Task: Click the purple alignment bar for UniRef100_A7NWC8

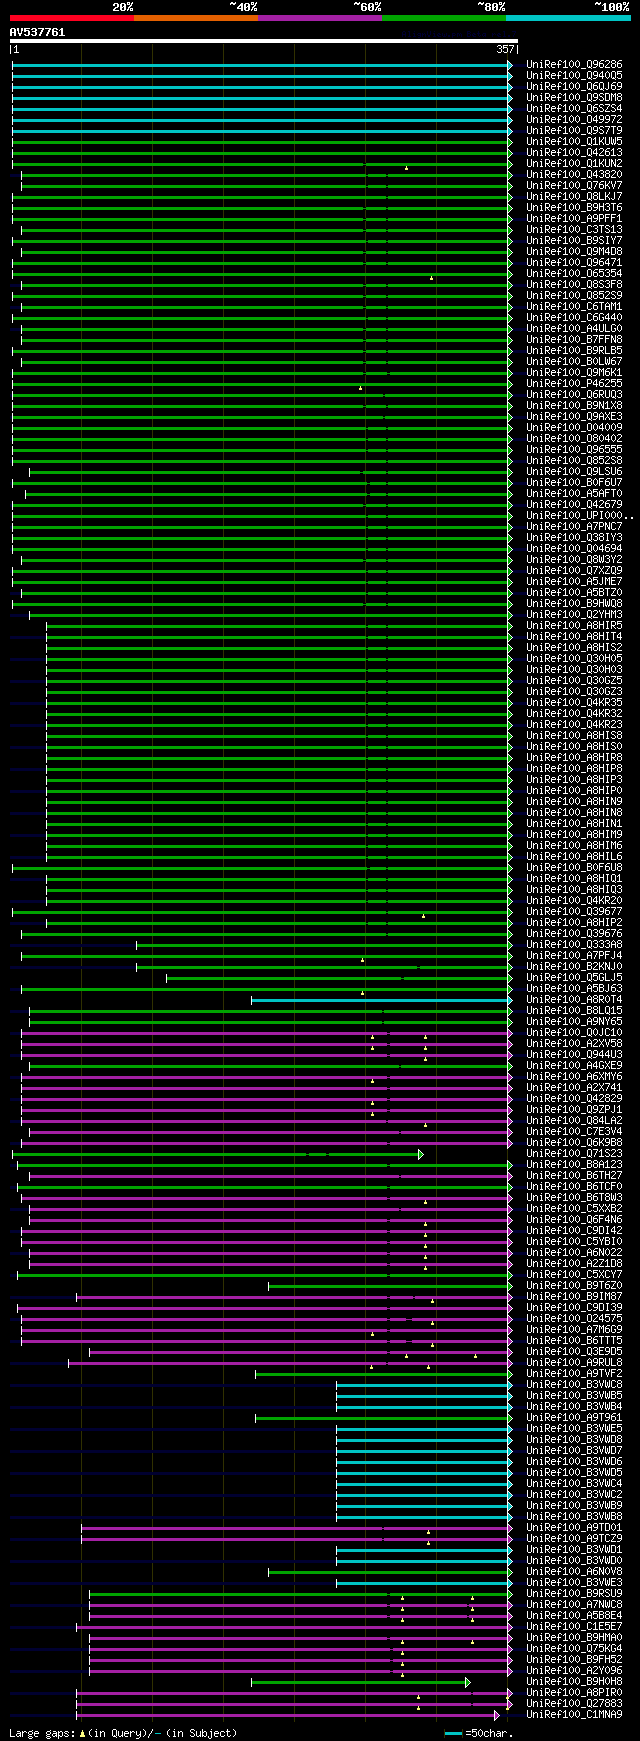Action: [300, 1605]
